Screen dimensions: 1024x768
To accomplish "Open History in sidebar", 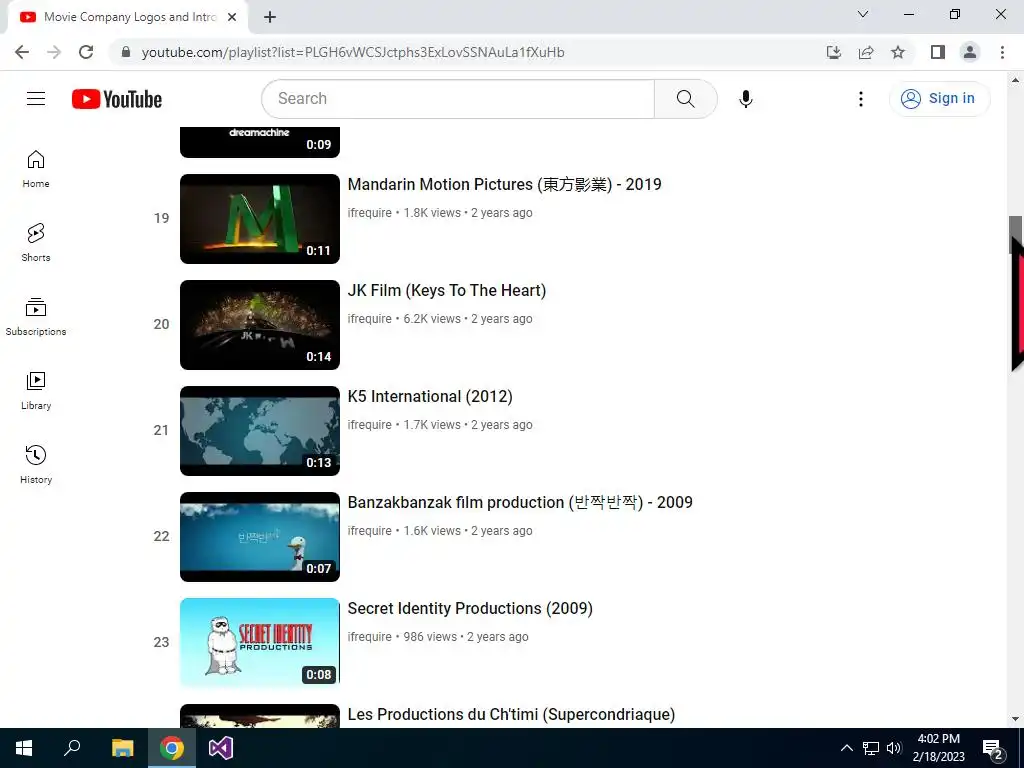I will pyautogui.click(x=36, y=464).
